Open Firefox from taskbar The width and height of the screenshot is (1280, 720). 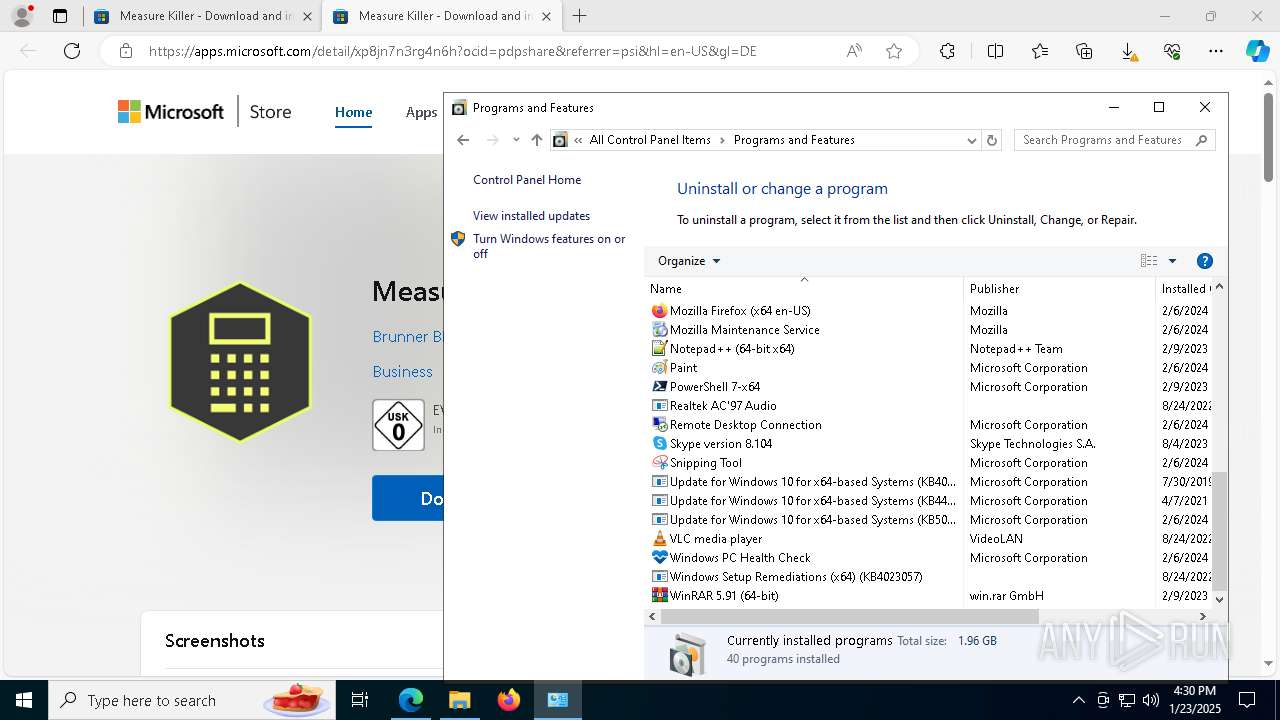509,700
